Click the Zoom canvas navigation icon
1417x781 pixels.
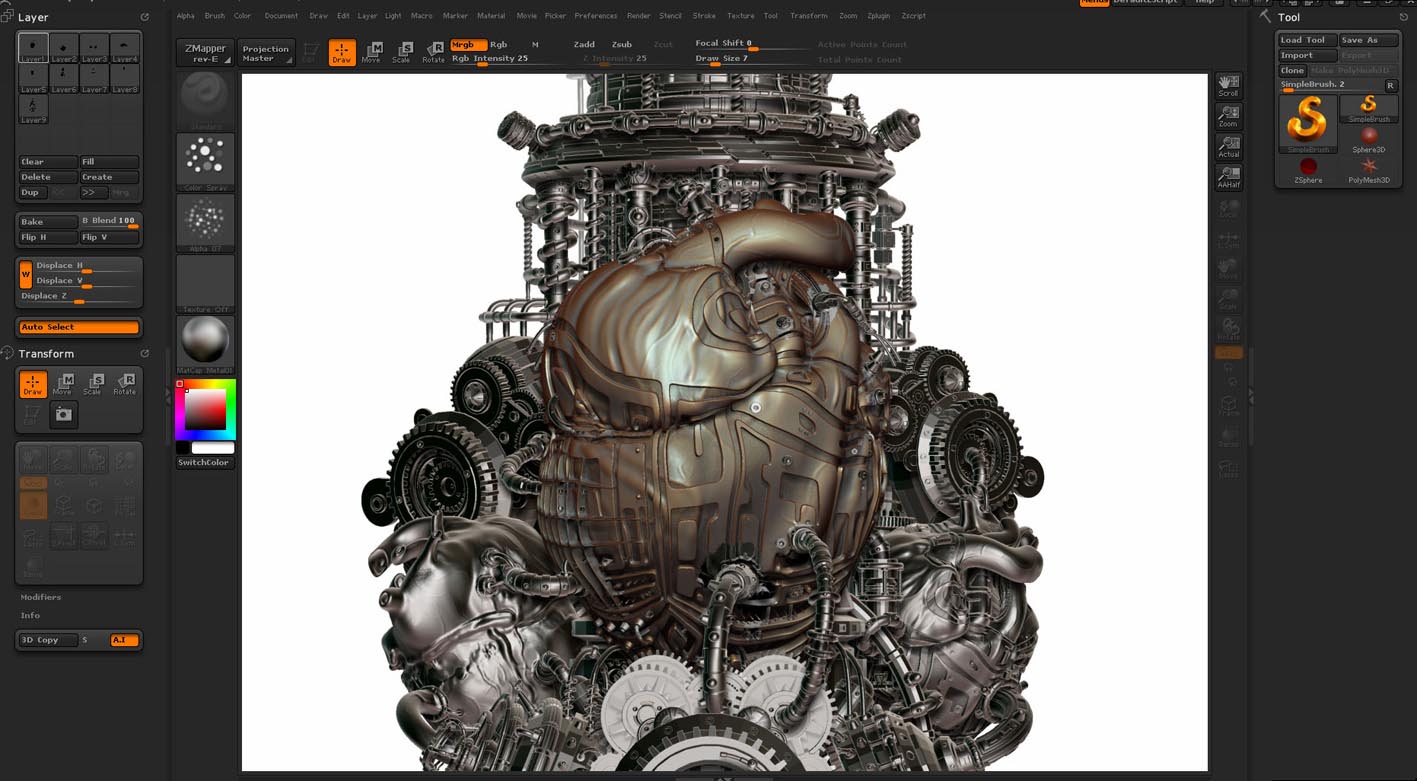click(x=1228, y=117)
